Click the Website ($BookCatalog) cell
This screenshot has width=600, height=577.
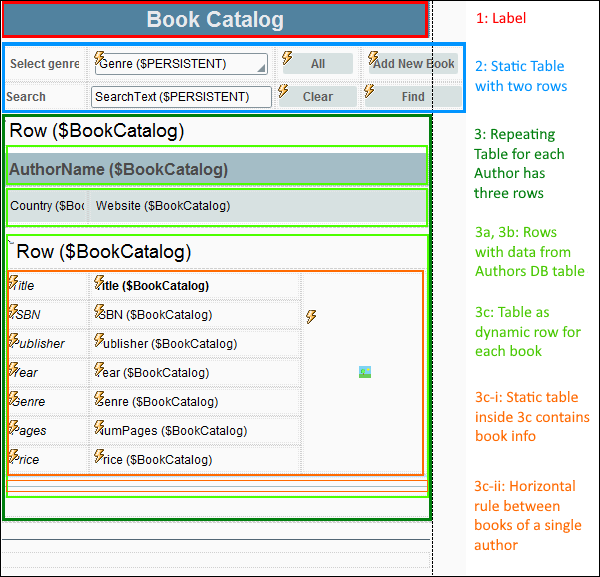tap(163, 206)
